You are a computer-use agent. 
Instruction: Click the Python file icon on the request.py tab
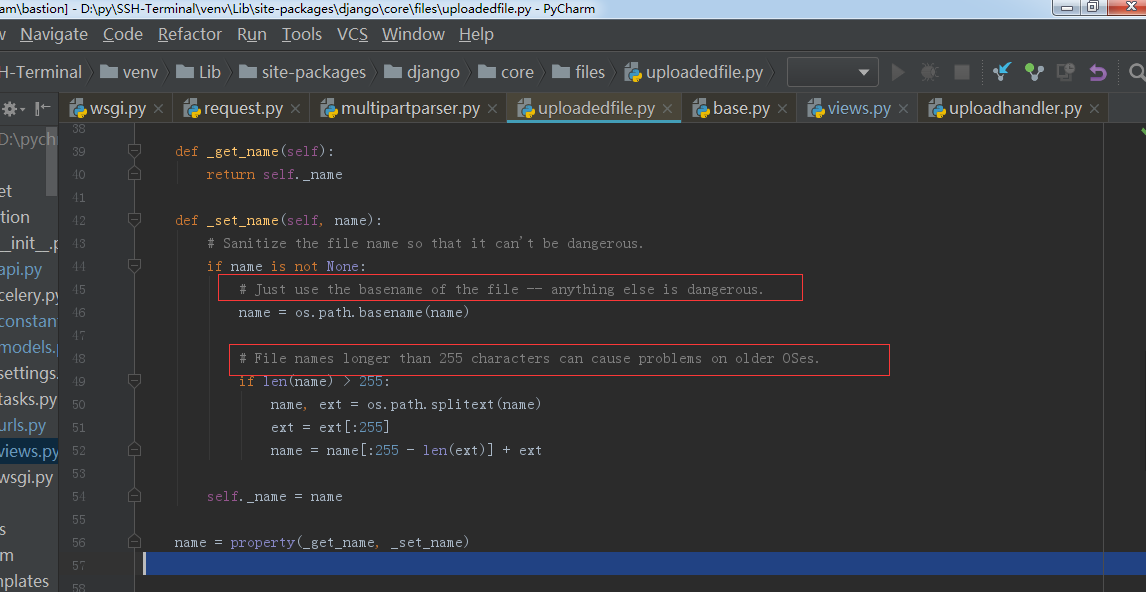[x=191, y=109]
